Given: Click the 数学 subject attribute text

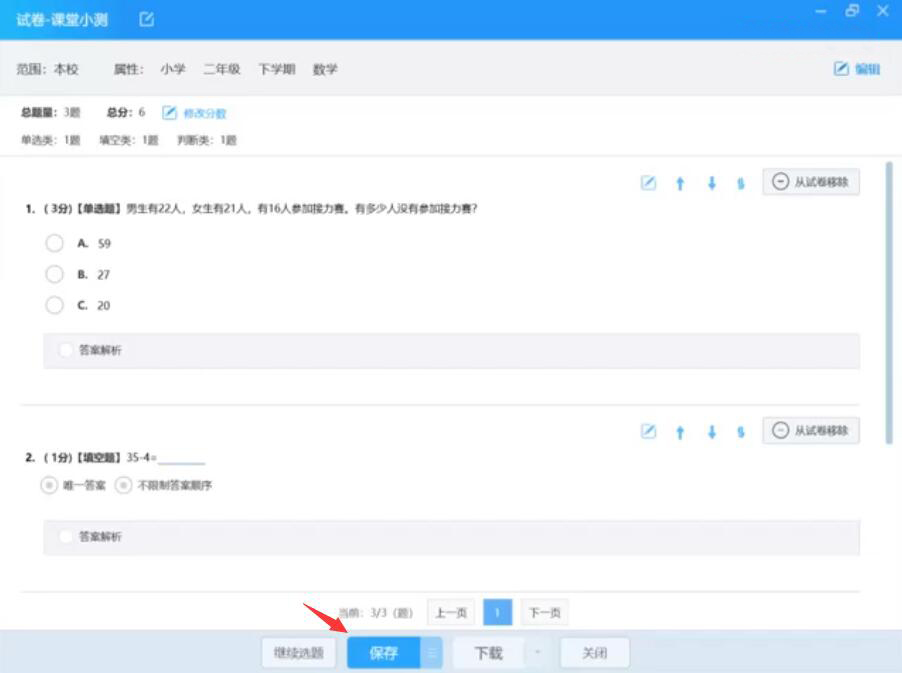Looking at the screenshot, I should (325, 69).
